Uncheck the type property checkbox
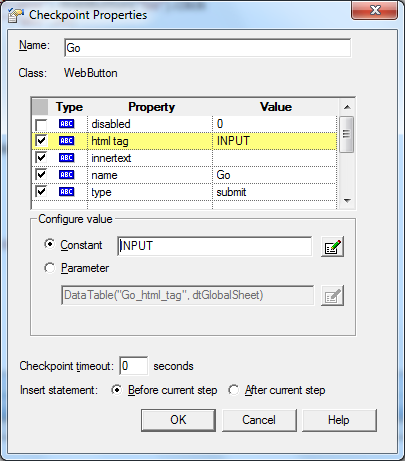Screen dimensions: 405x461 [x=41, y=192]
